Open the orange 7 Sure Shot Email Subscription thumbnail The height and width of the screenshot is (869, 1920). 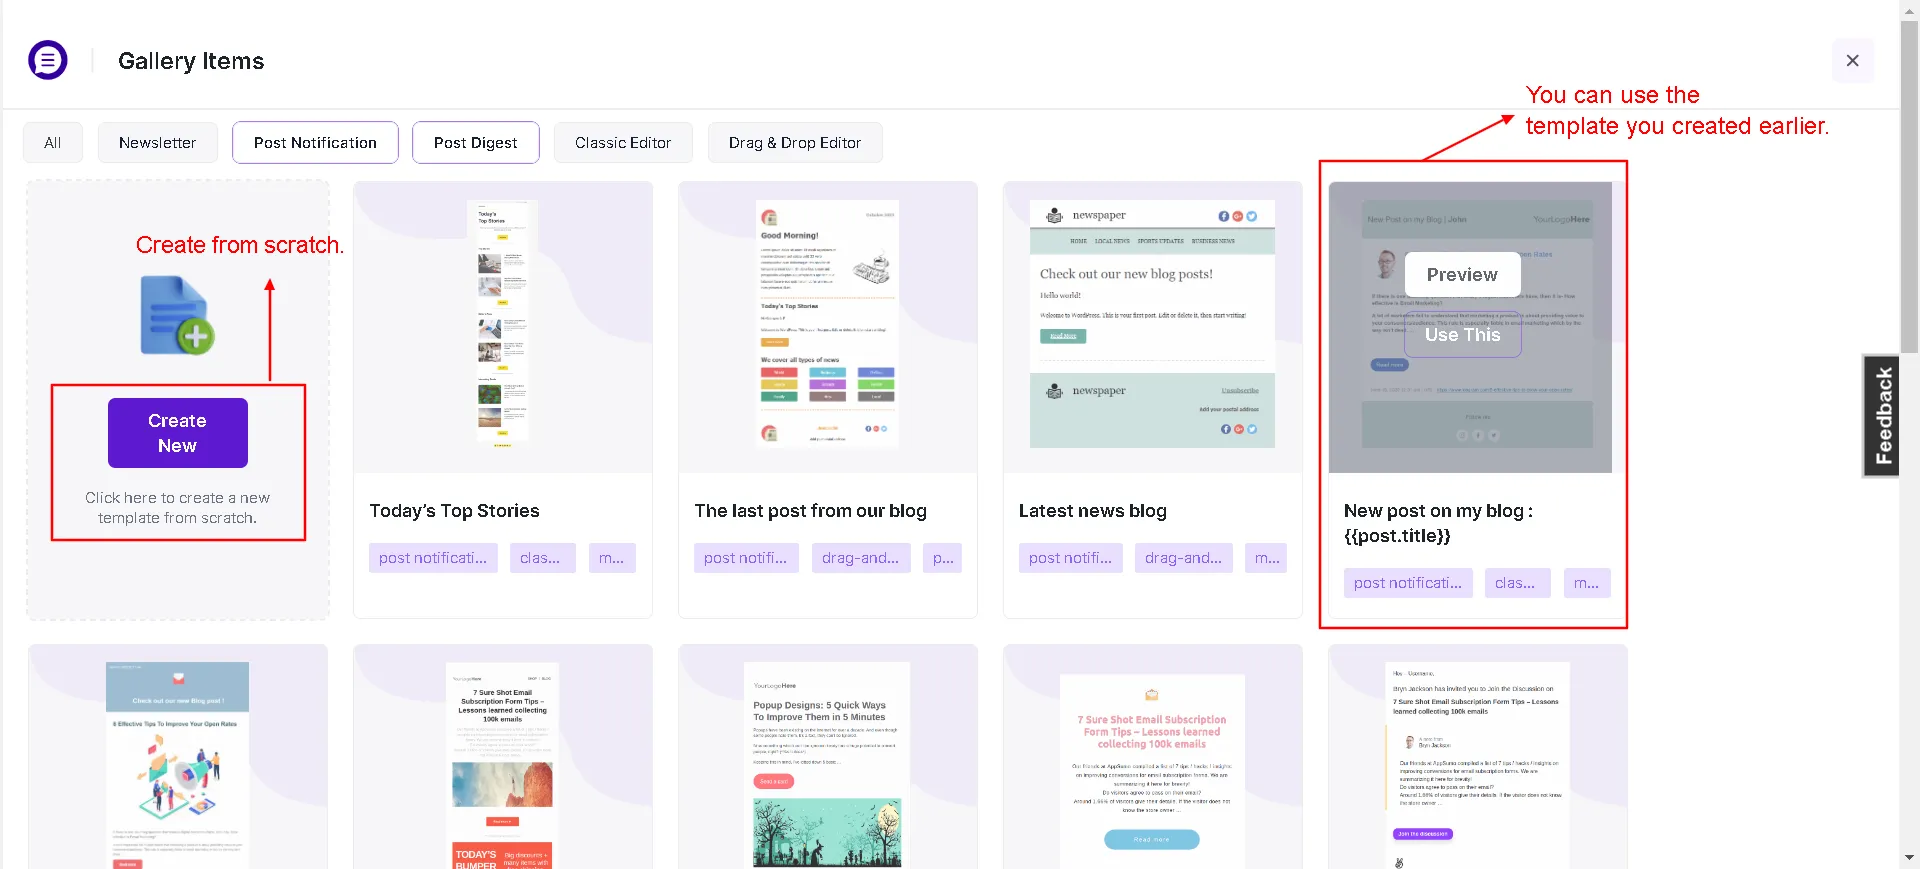[x=1153, y=757]
